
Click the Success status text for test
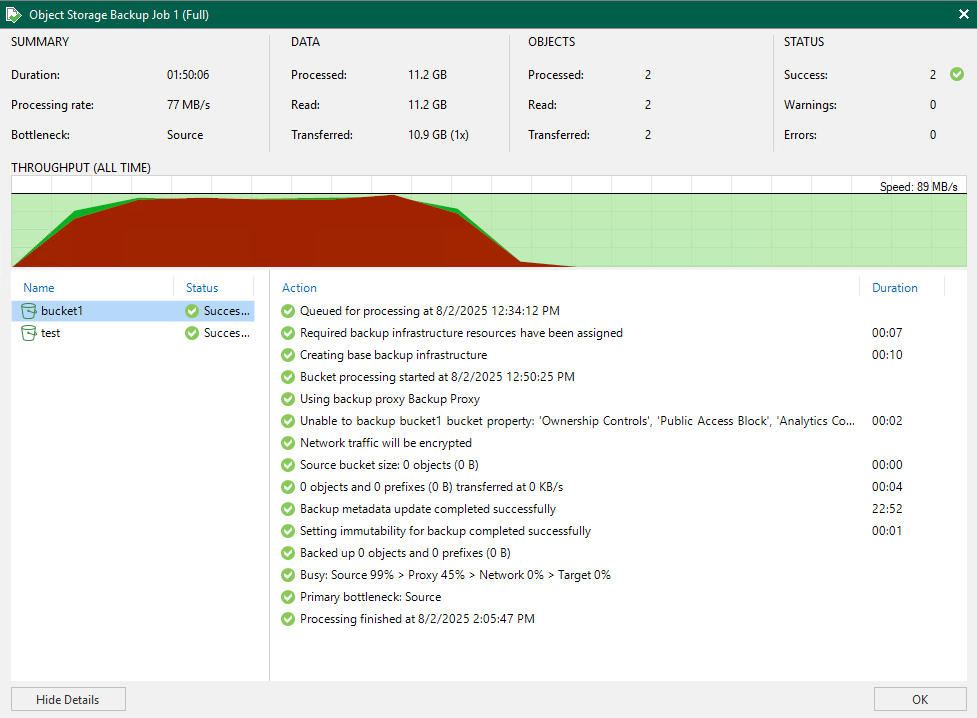(x=227, y=333)
